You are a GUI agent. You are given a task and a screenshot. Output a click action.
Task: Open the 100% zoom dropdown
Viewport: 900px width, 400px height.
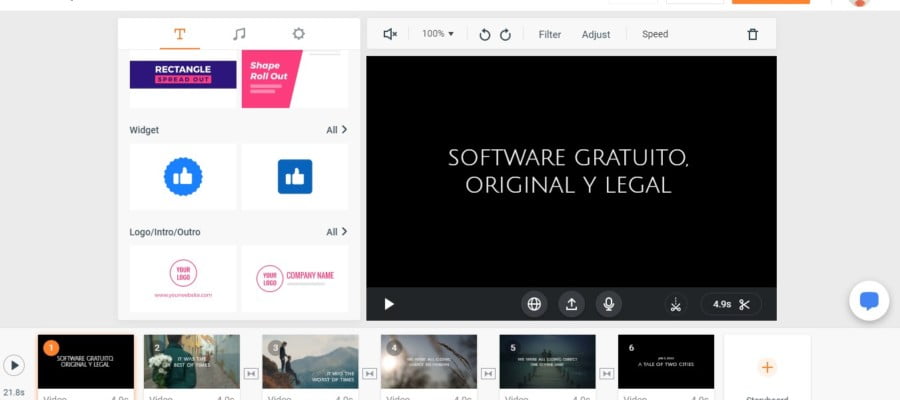click(438, 34)
